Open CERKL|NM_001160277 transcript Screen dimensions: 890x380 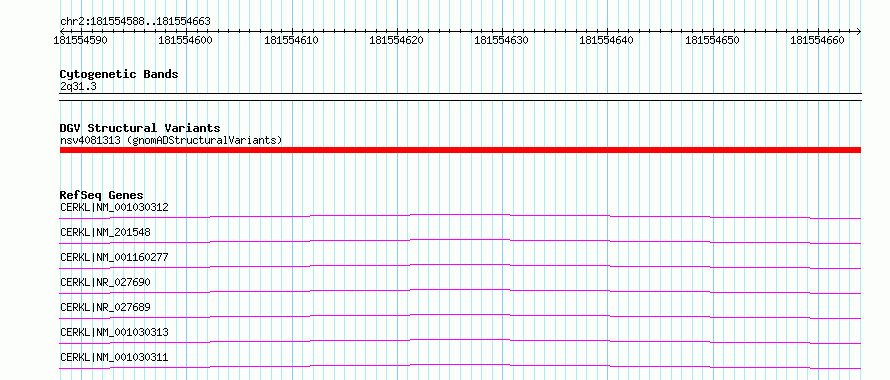point(114,257)
